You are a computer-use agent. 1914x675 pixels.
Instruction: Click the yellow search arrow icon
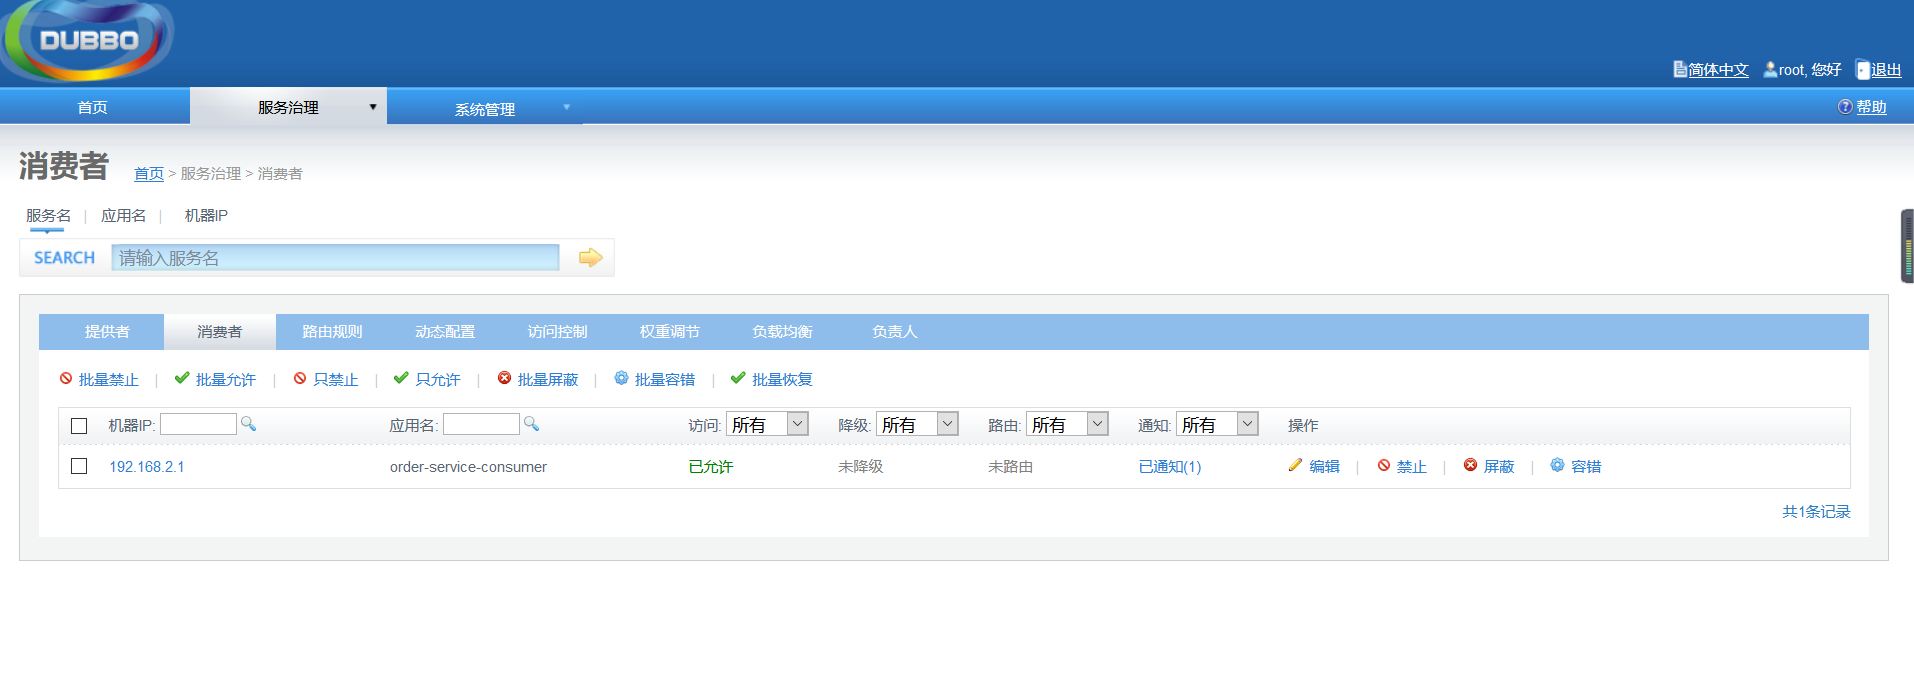coord(591,258)
